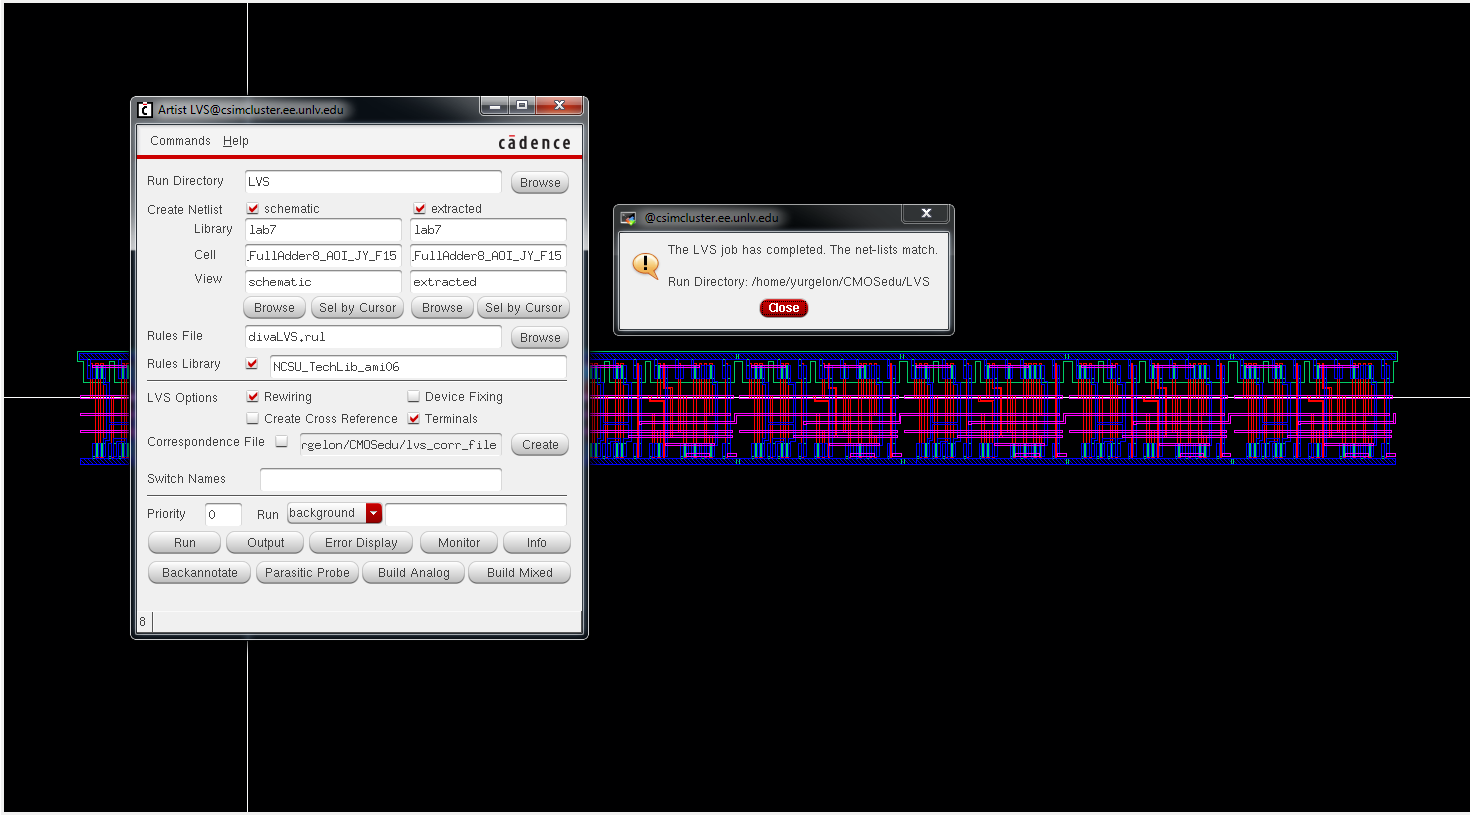Image resolution: width=1470 pixels, height=815 pixels.
Task: Enable Create Cross Reference checkbox
Action: click(x=253, y=419)
